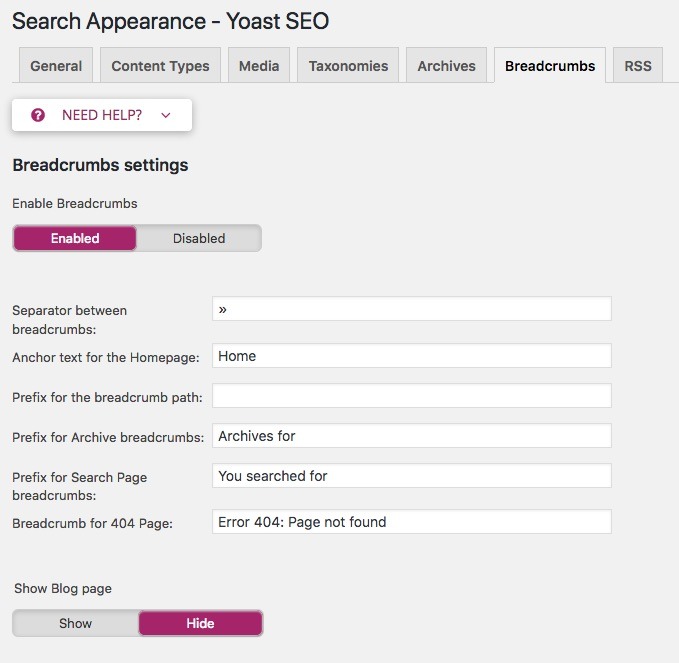Click the 'Breadcrumb for 404 Page:' label

pyautogui.click(x=92, y=524)
